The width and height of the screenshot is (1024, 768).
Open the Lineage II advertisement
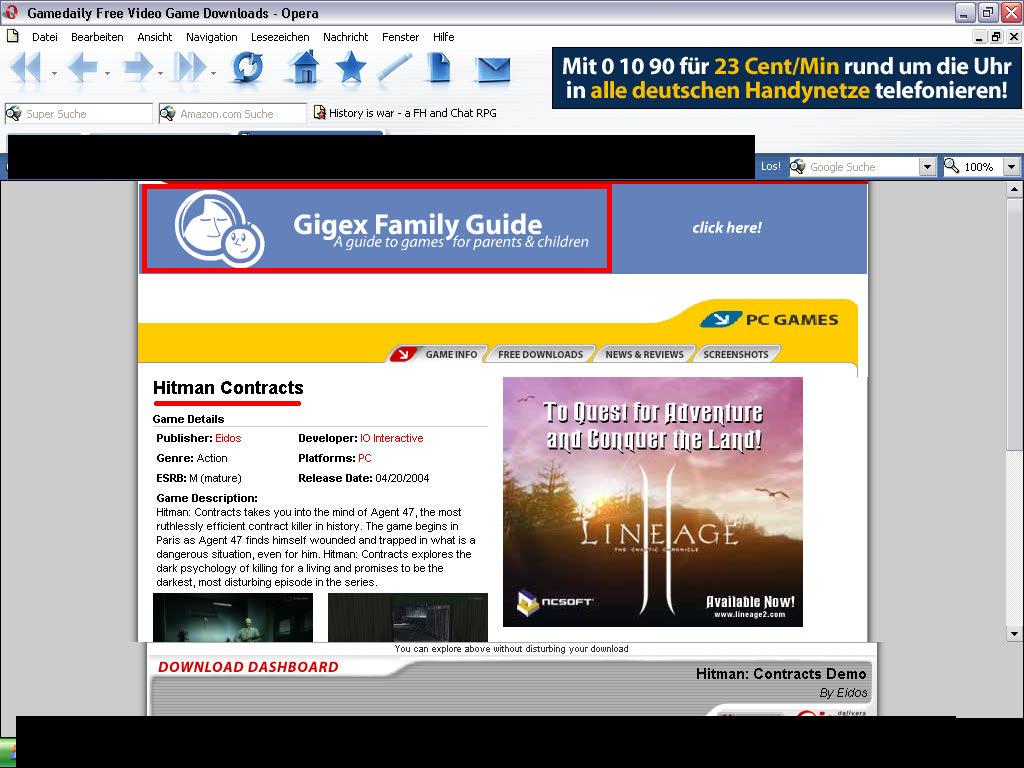tap(652, 502)
